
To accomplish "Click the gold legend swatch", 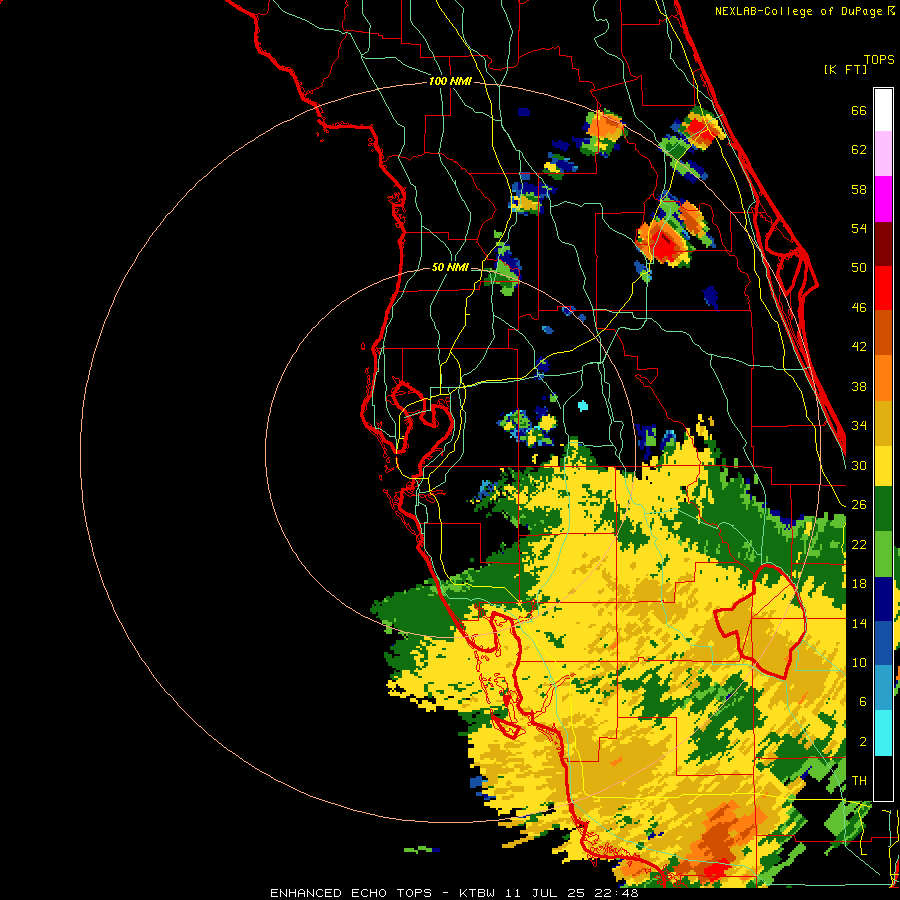I will (883, 423).
